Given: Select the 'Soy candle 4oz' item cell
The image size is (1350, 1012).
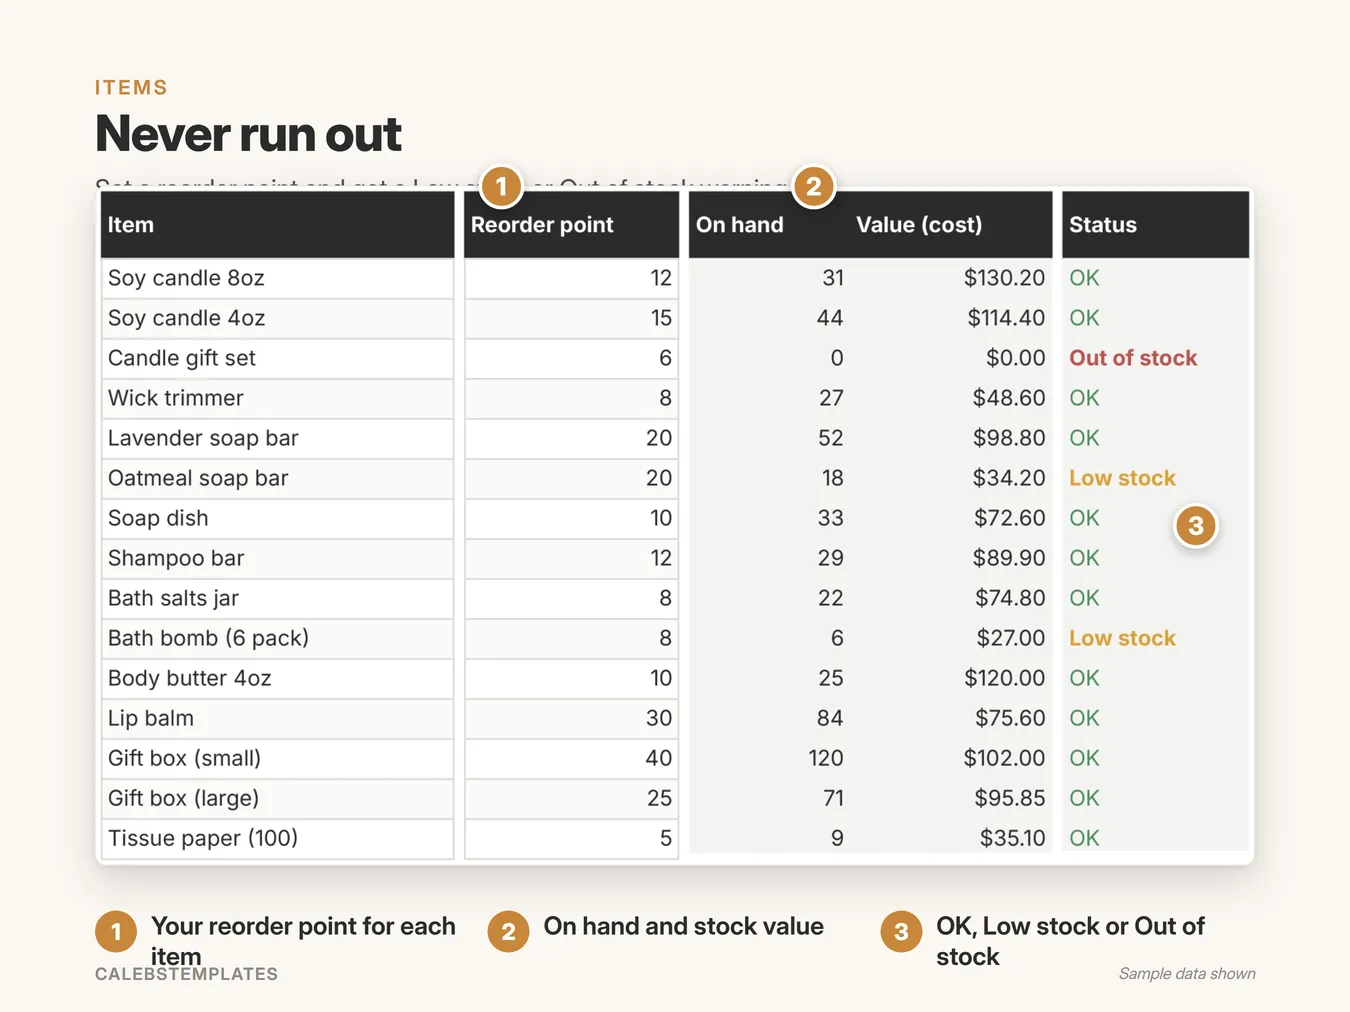Looking at the screenshot, I should tap(278, 318).
